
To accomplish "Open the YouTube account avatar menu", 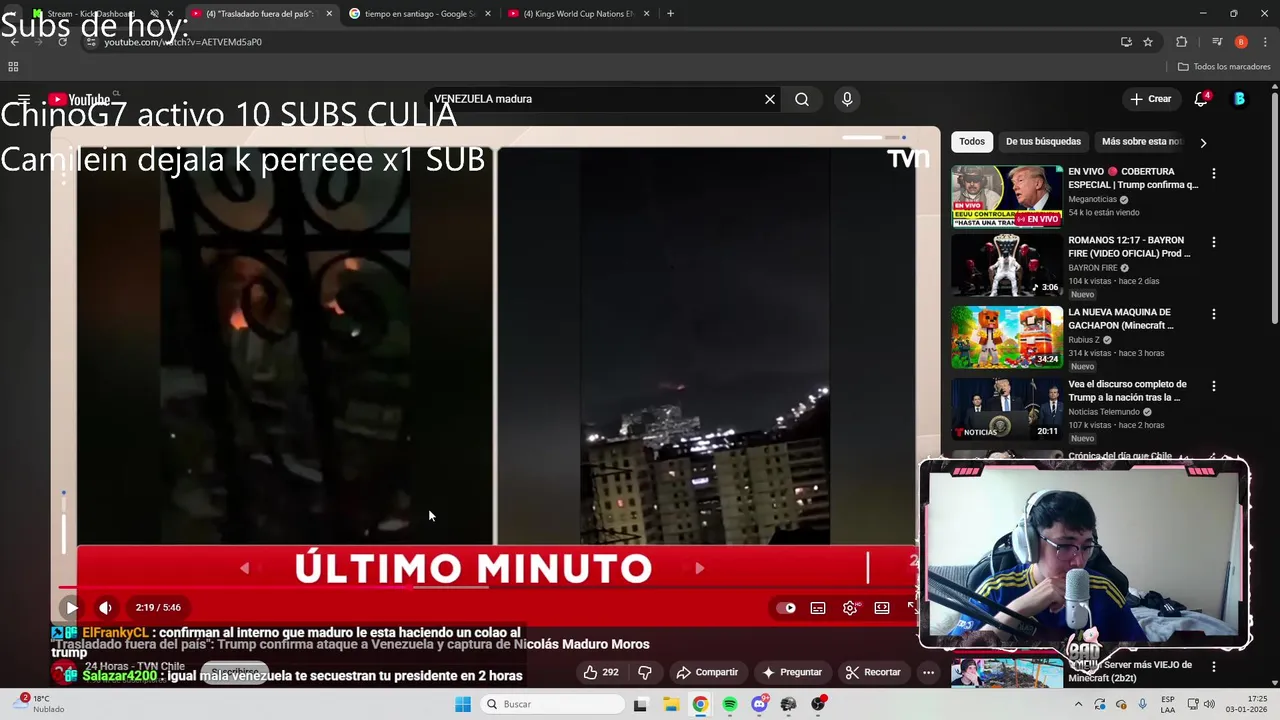I will (1240, 99).
